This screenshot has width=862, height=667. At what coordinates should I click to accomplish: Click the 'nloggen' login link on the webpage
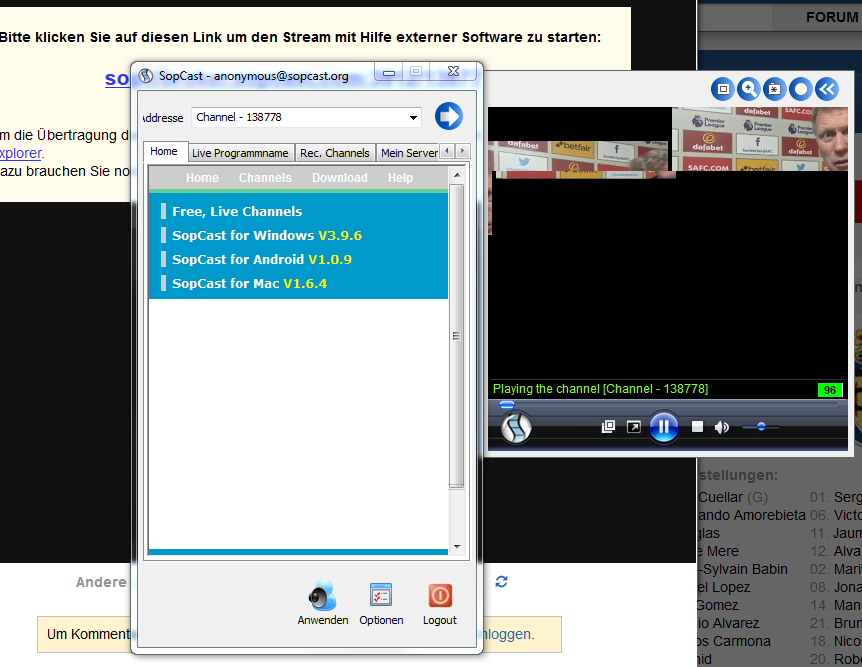pos(508,634)
